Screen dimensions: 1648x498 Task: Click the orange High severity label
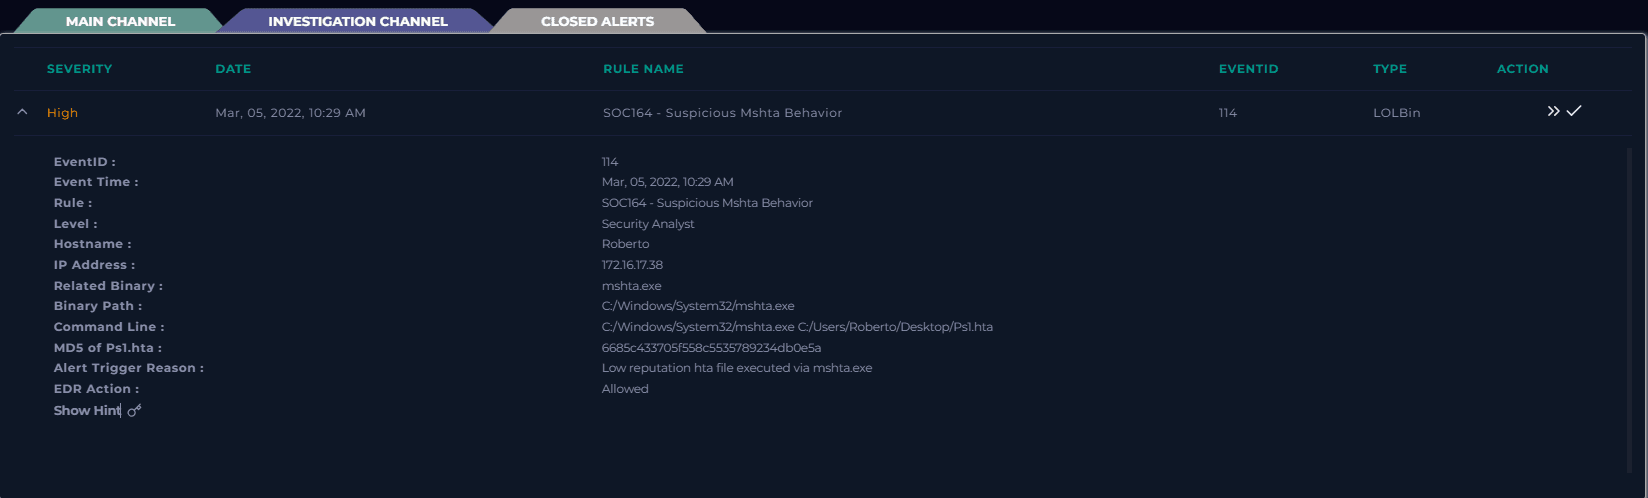[x=62, y=113]
